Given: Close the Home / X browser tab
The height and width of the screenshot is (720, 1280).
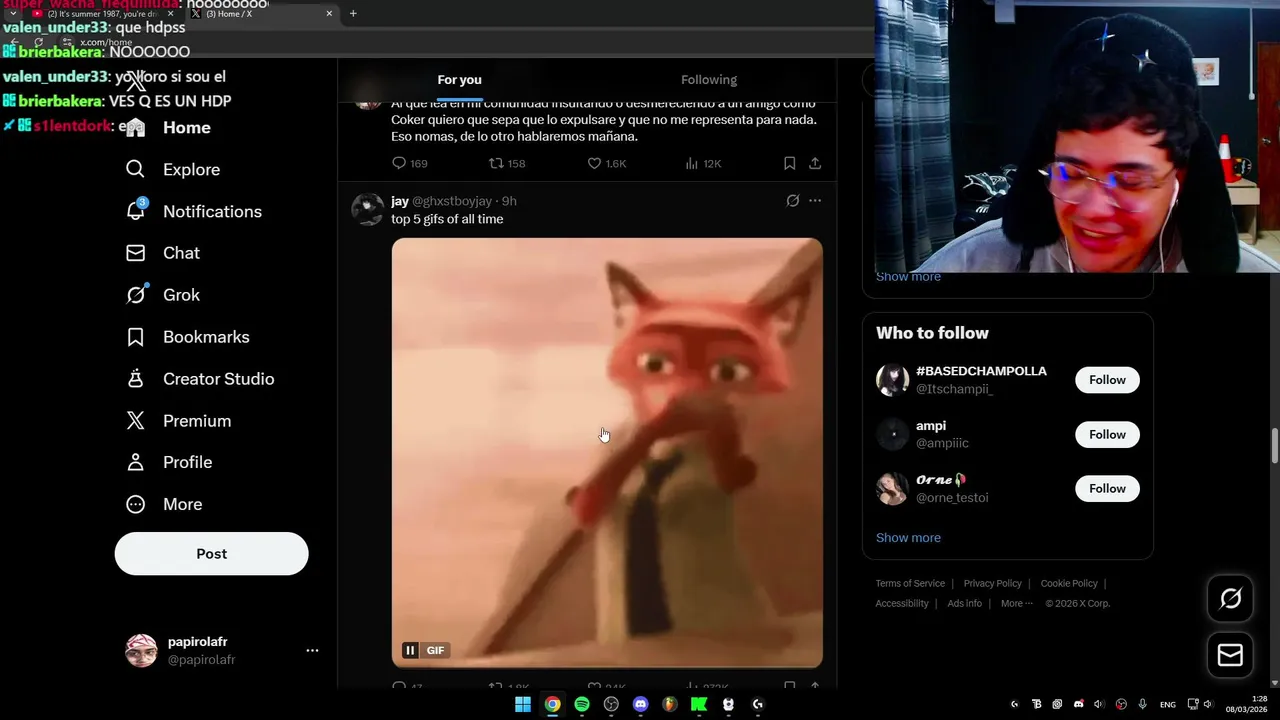Looking at the screenshot, I should (329, 13).
